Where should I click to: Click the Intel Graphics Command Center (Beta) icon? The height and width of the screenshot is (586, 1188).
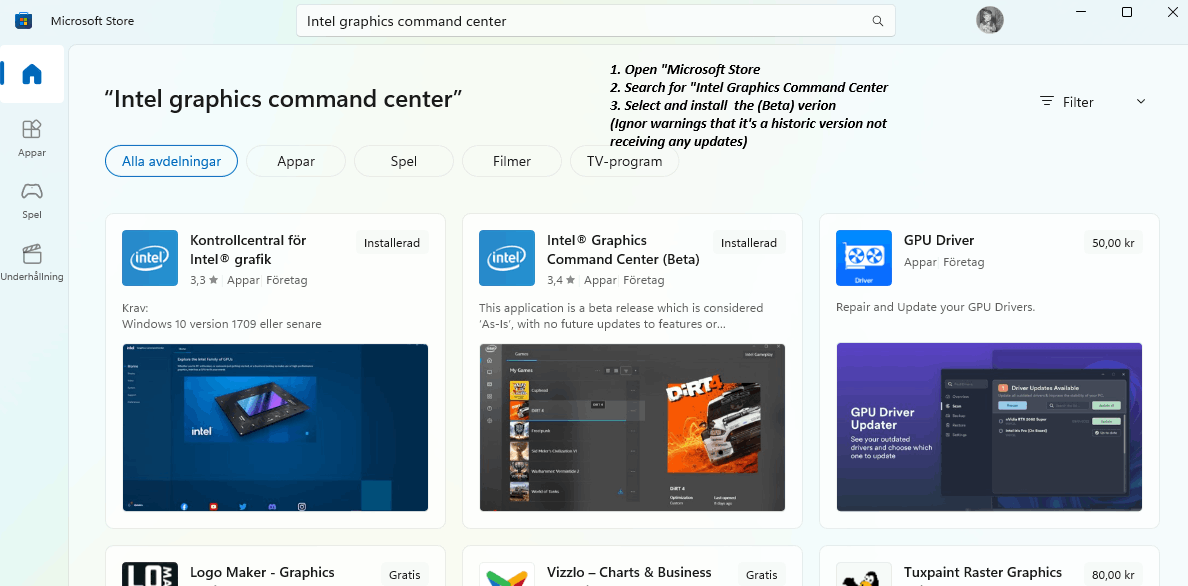point(507,258)
